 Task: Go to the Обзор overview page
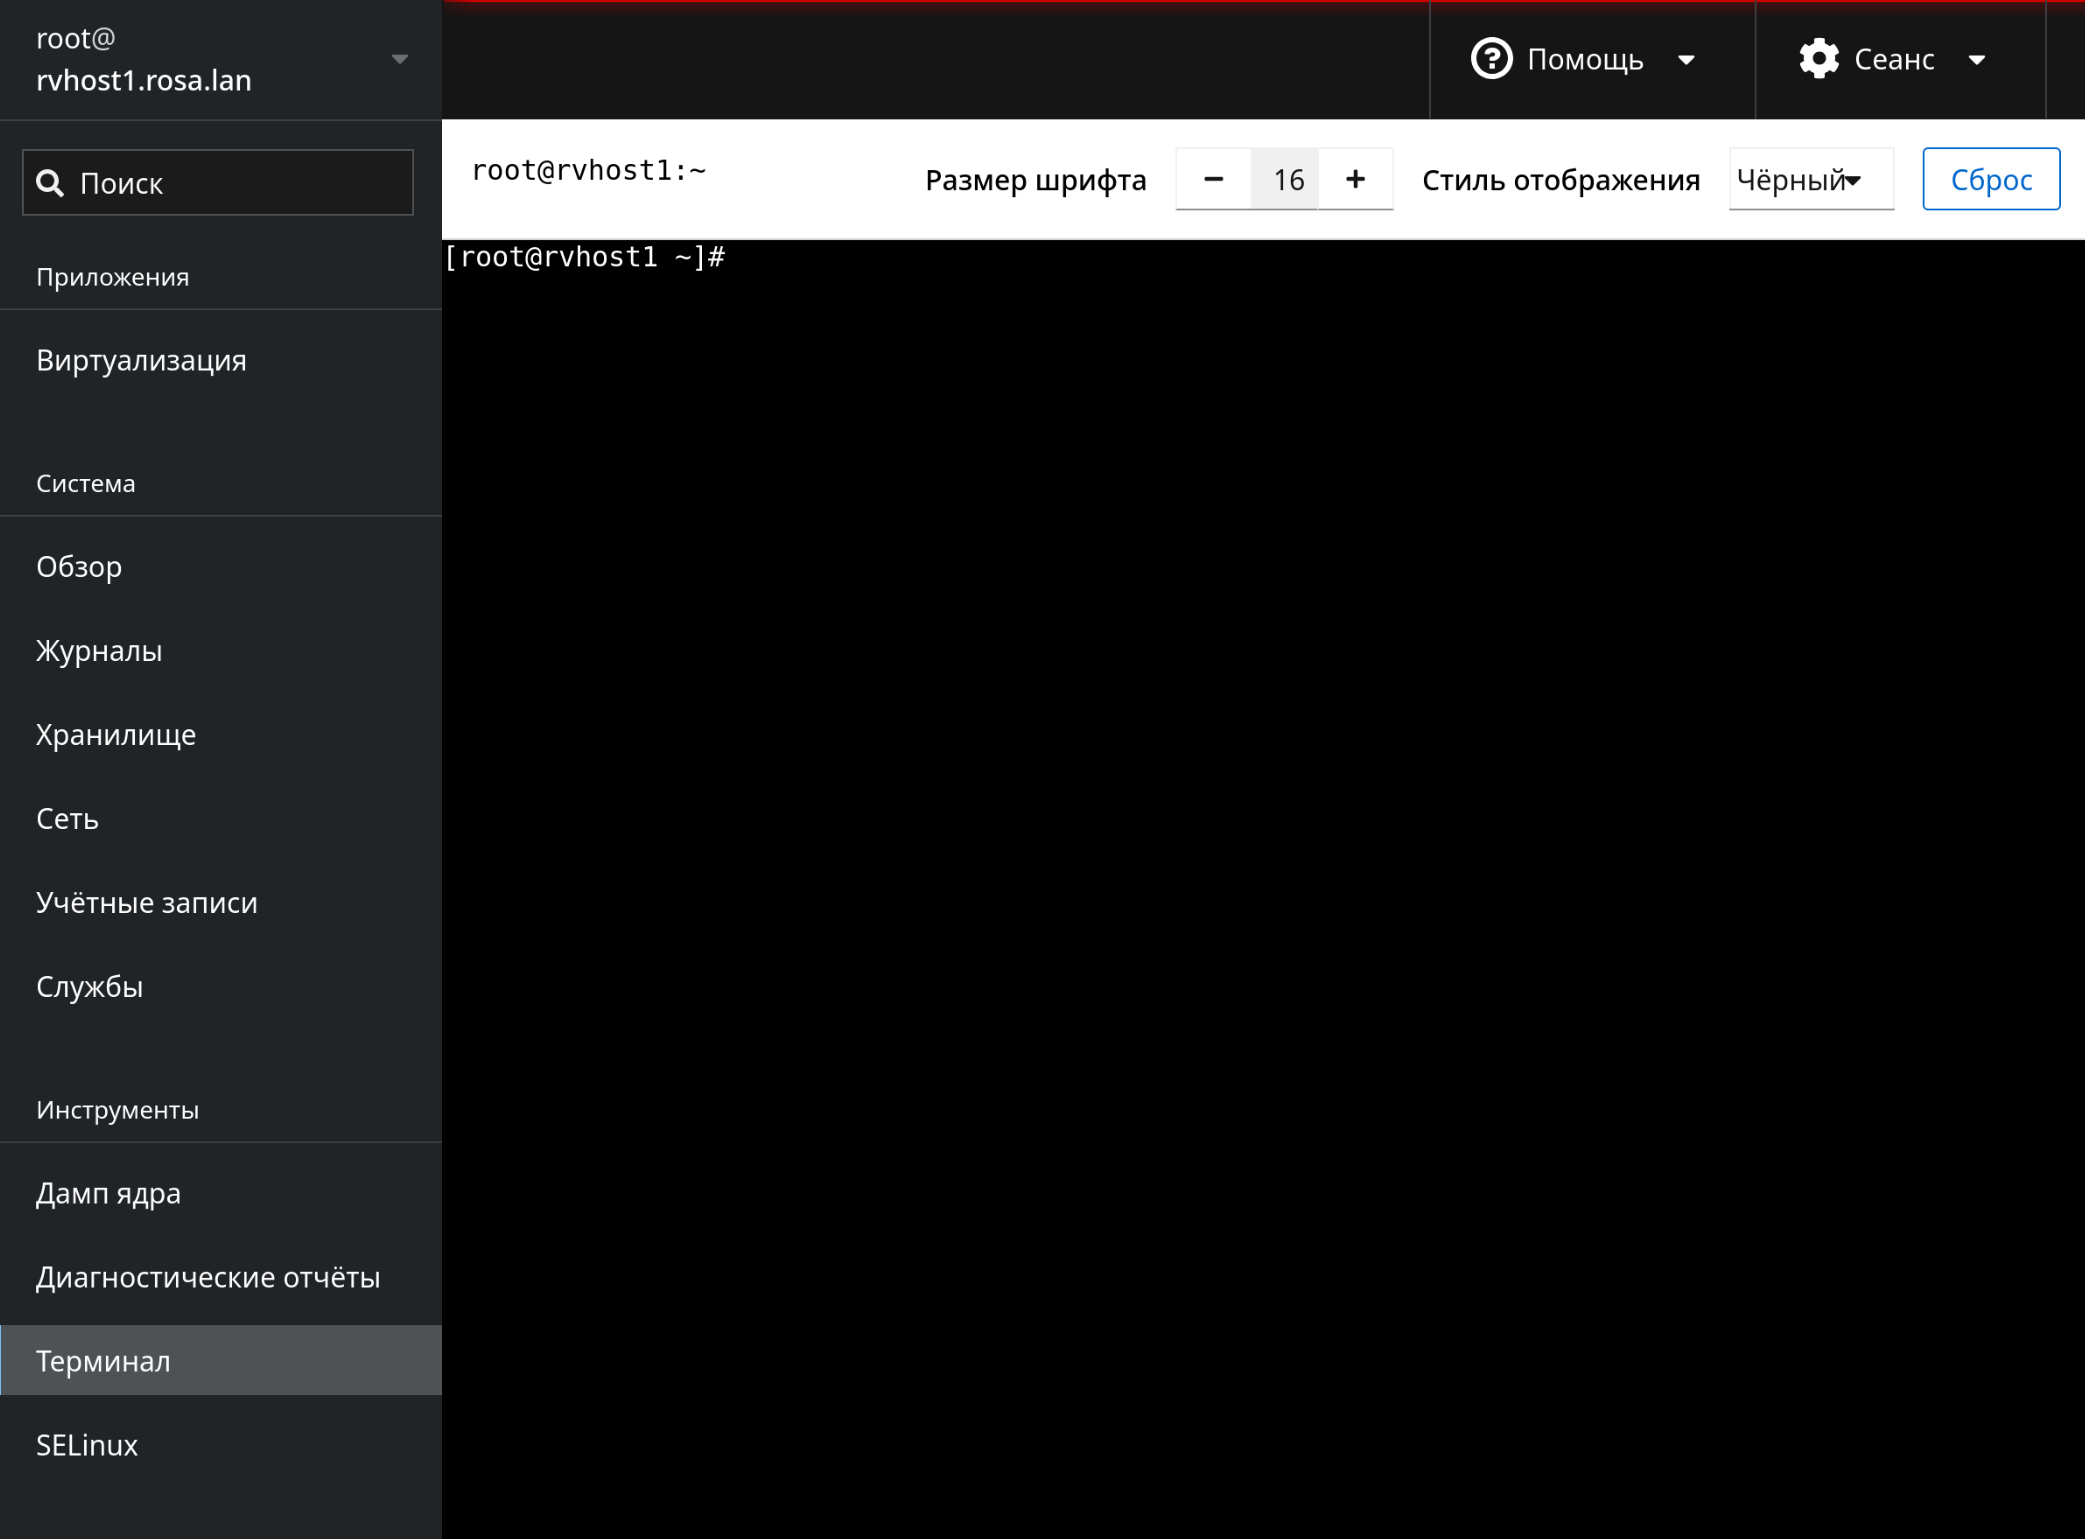coord(79,567)
